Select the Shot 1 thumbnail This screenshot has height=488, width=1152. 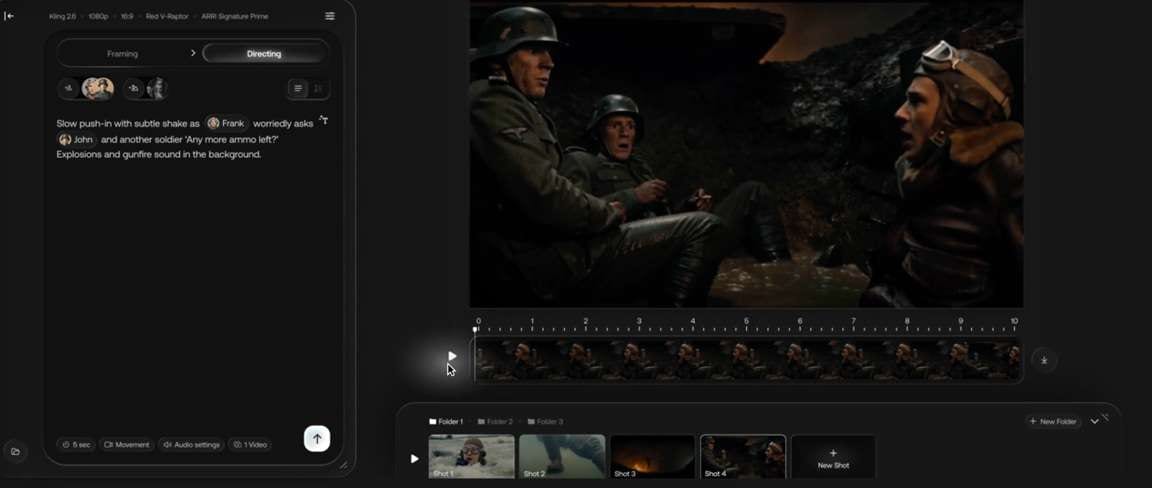[x=472, y=456]
